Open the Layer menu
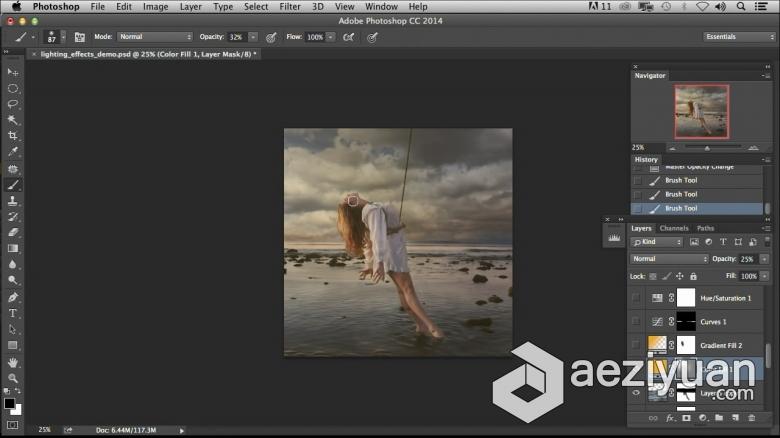 point(191,6)
